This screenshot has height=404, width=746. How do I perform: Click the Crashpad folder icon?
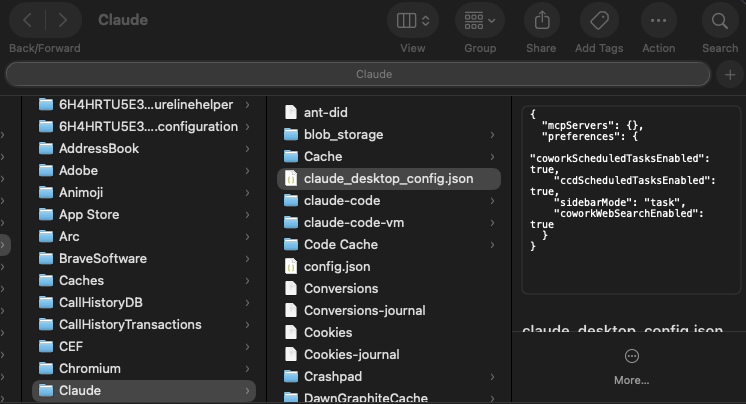tap(291, 376)
